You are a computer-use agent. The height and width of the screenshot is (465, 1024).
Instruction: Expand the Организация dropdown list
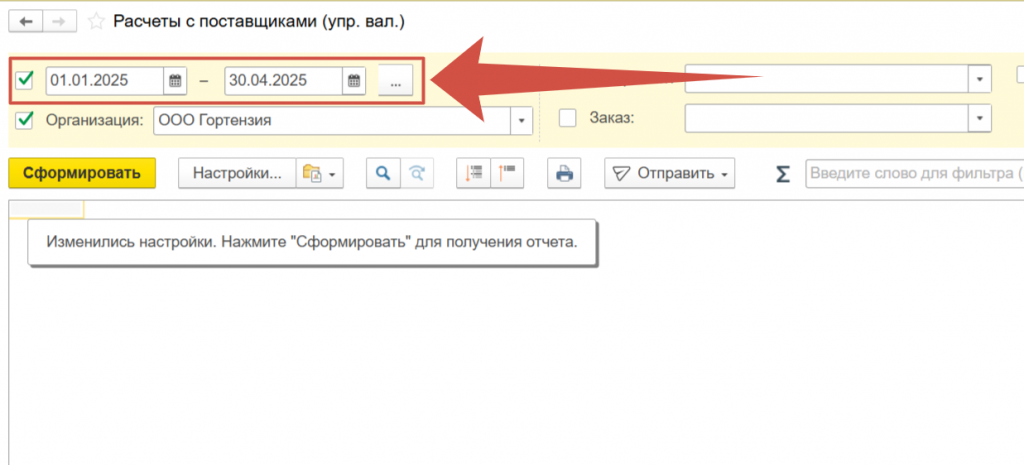pos(521,121)
